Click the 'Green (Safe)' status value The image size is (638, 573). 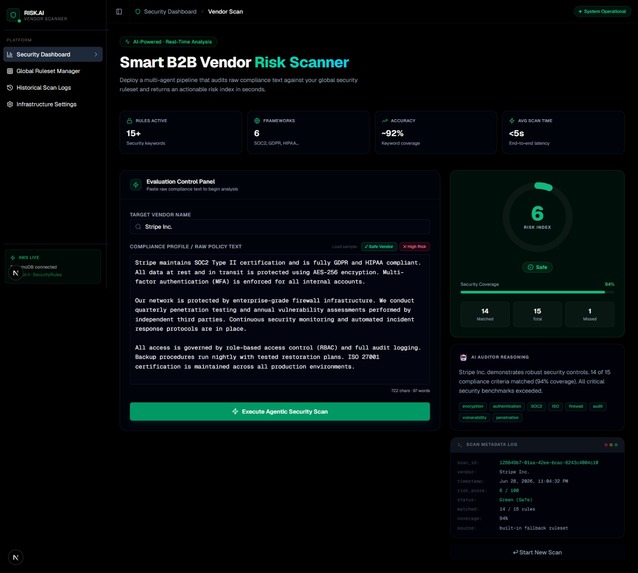pos(516,500)
